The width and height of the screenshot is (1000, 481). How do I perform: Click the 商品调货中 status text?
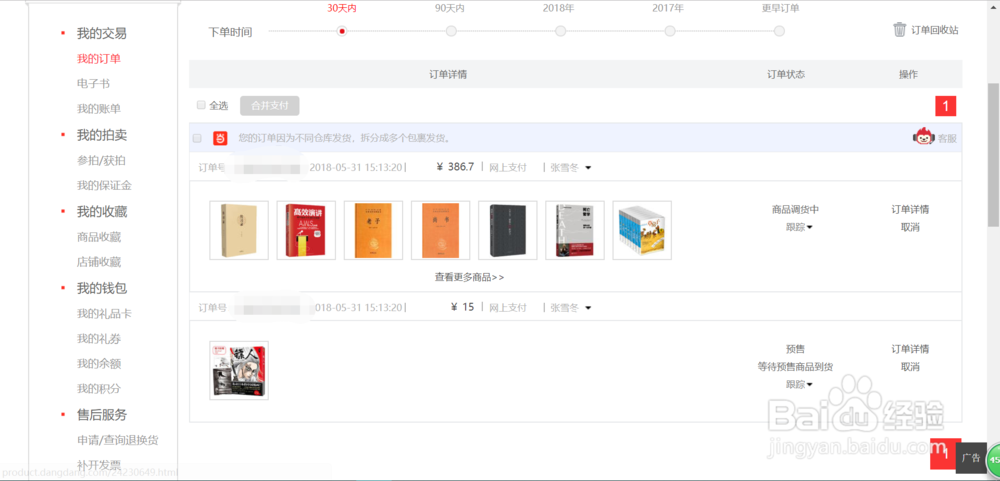click(795, 209)
